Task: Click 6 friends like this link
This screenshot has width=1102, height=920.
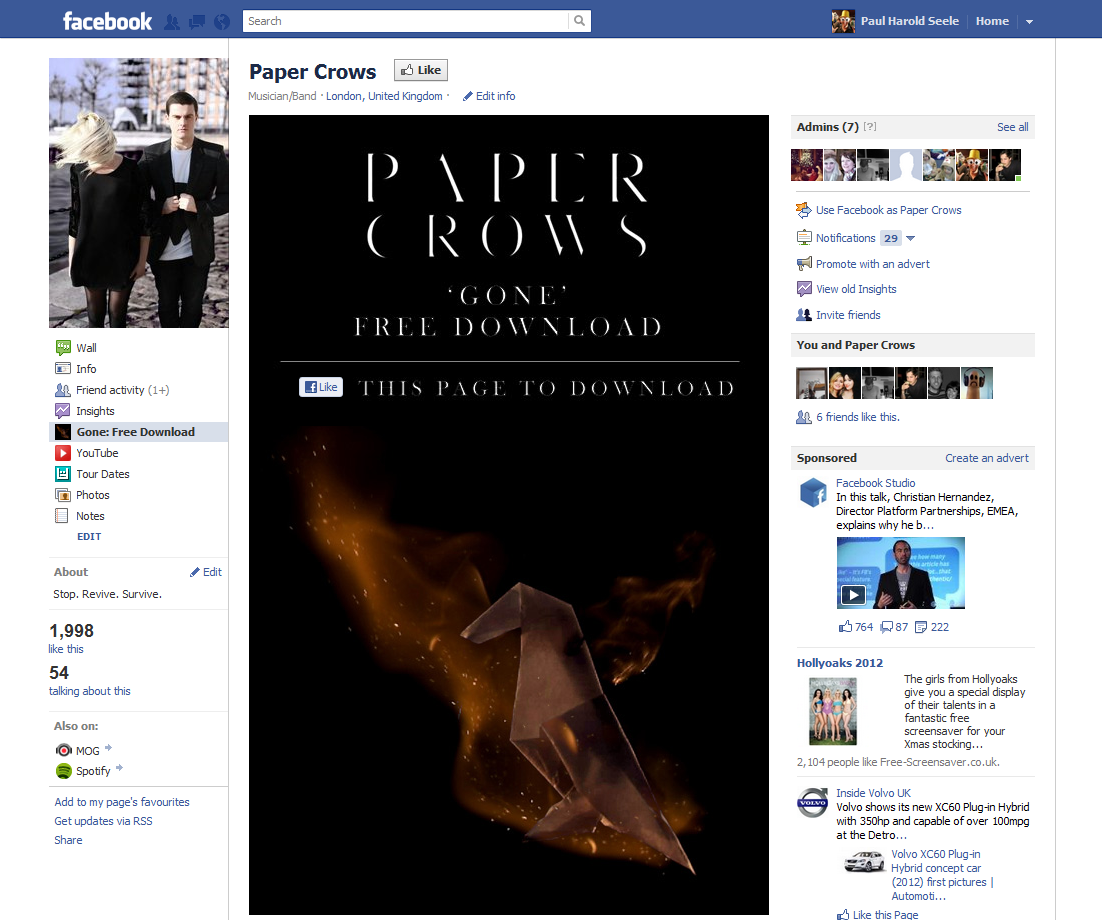Action: coord(857,417)
